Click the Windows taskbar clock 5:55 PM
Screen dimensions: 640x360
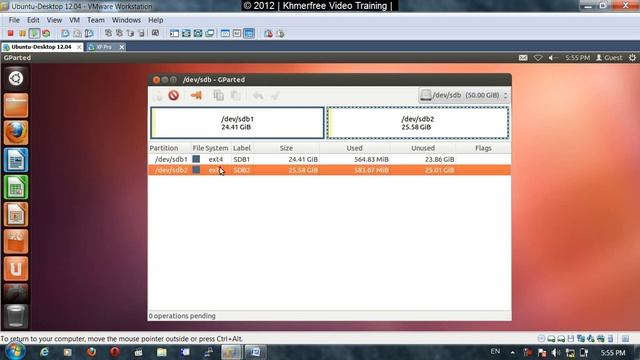tap(613, 353)
